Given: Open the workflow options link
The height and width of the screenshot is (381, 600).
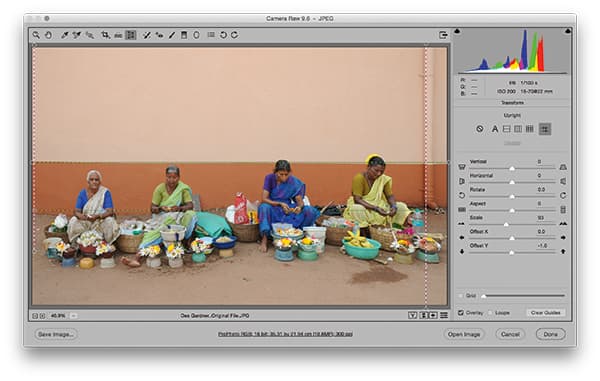Looking at the screenshot, I should [285, 334].
